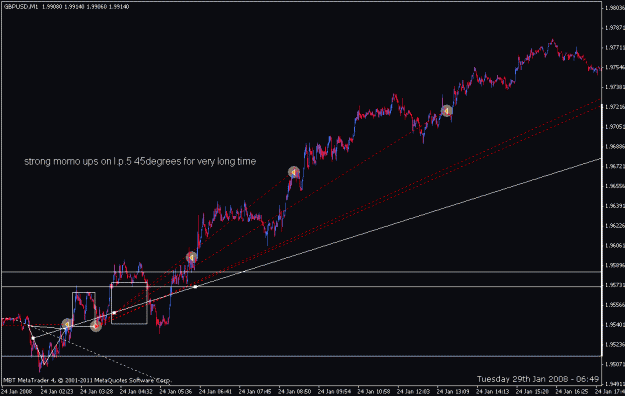Click the '24 Jan 16:25' time axis label

coord(572,392)
